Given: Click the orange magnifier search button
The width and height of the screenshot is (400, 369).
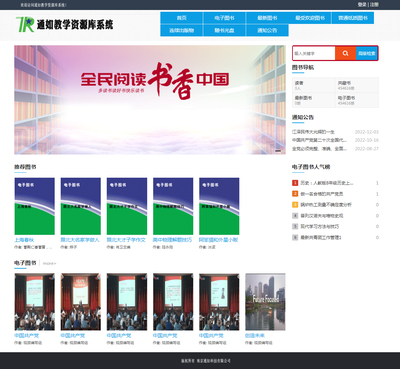Looking at the screenshot, I should (345, 53).
